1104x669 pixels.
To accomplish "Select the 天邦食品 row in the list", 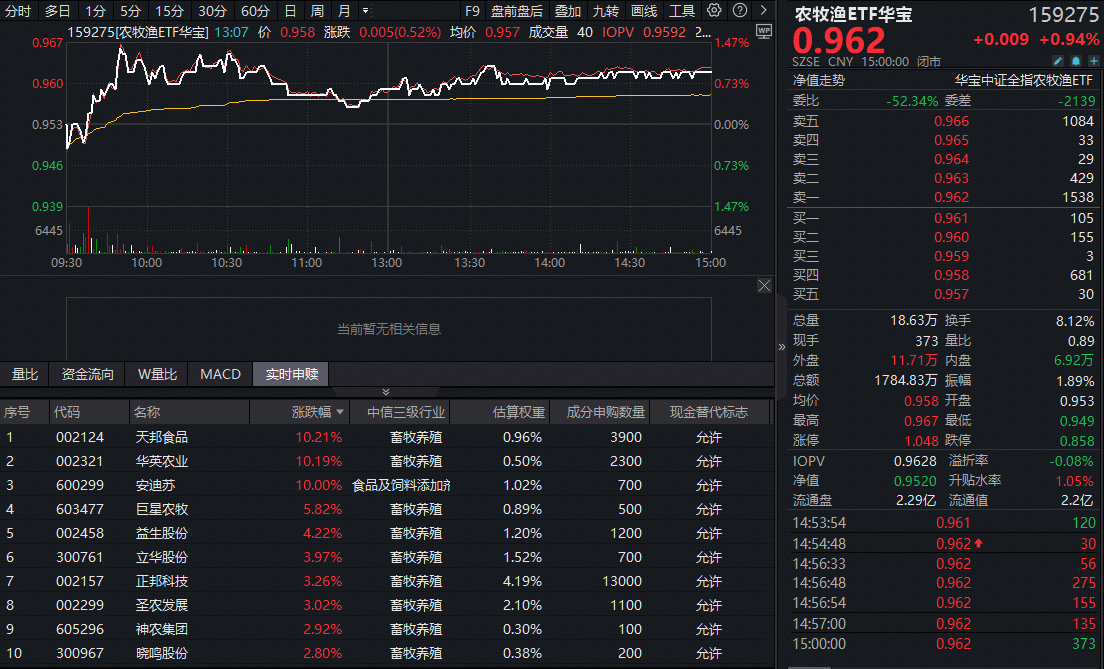I will [161, 437].
